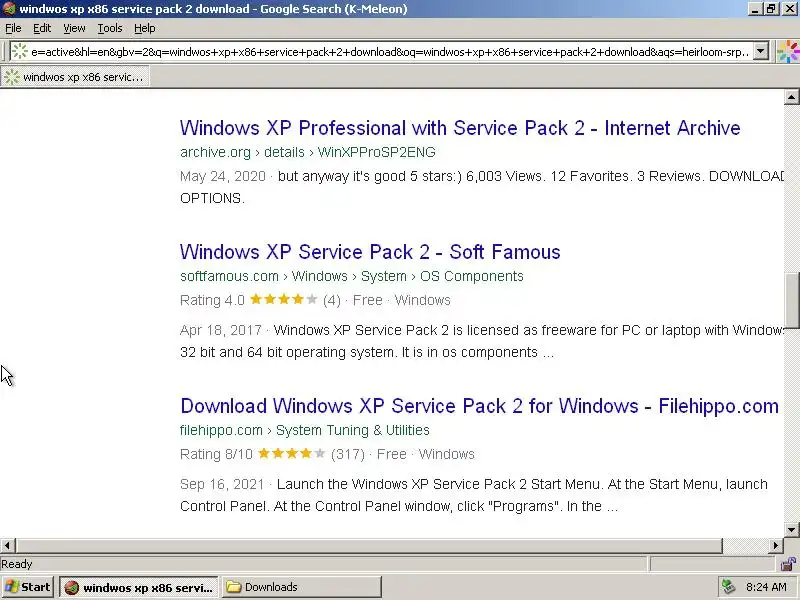Minimize the K-Meleon window
Image resolution: width=800 pixels, height=600 pixels.
756,9
